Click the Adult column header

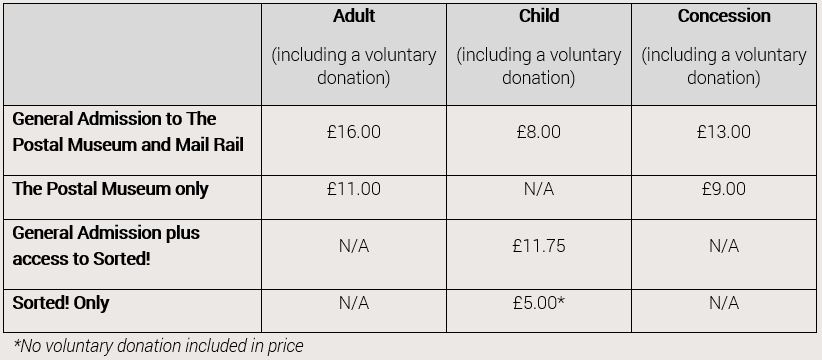click(354, 16)
